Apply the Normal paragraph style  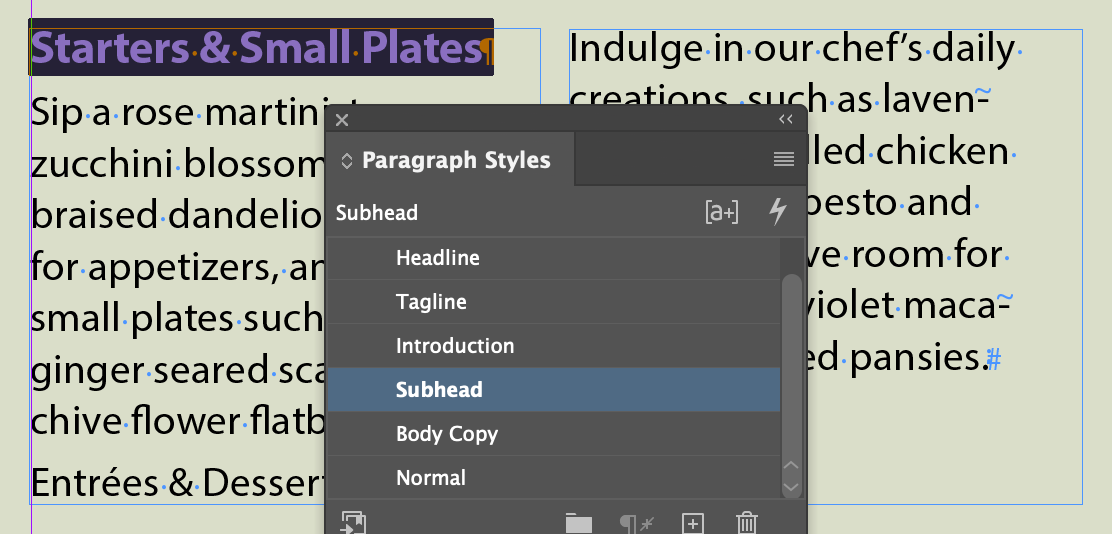[x=553, y=477]
